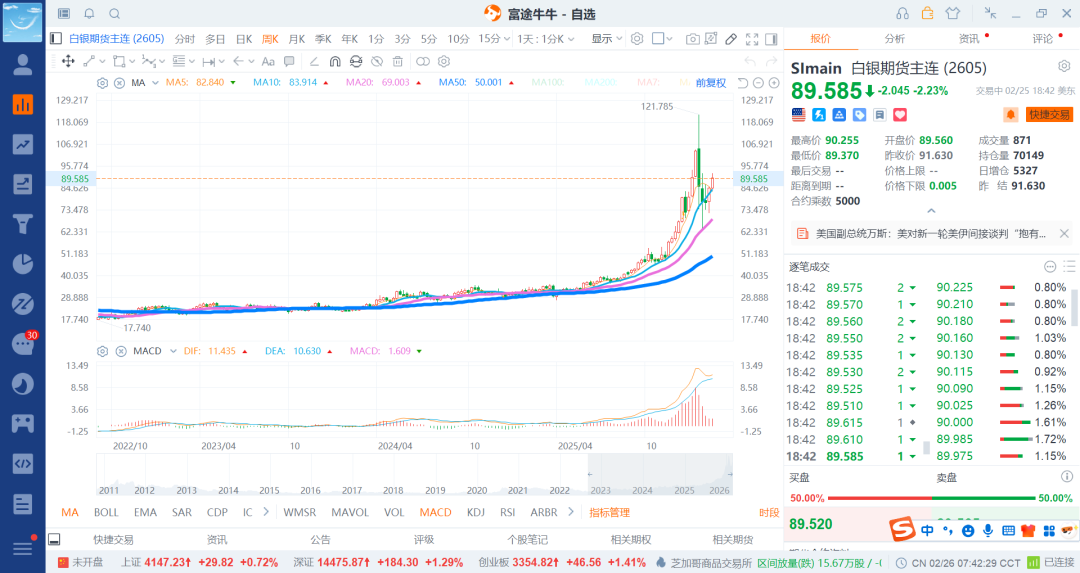
Task: Click the 快捷交易 orange button
Action: (1049, 115)
